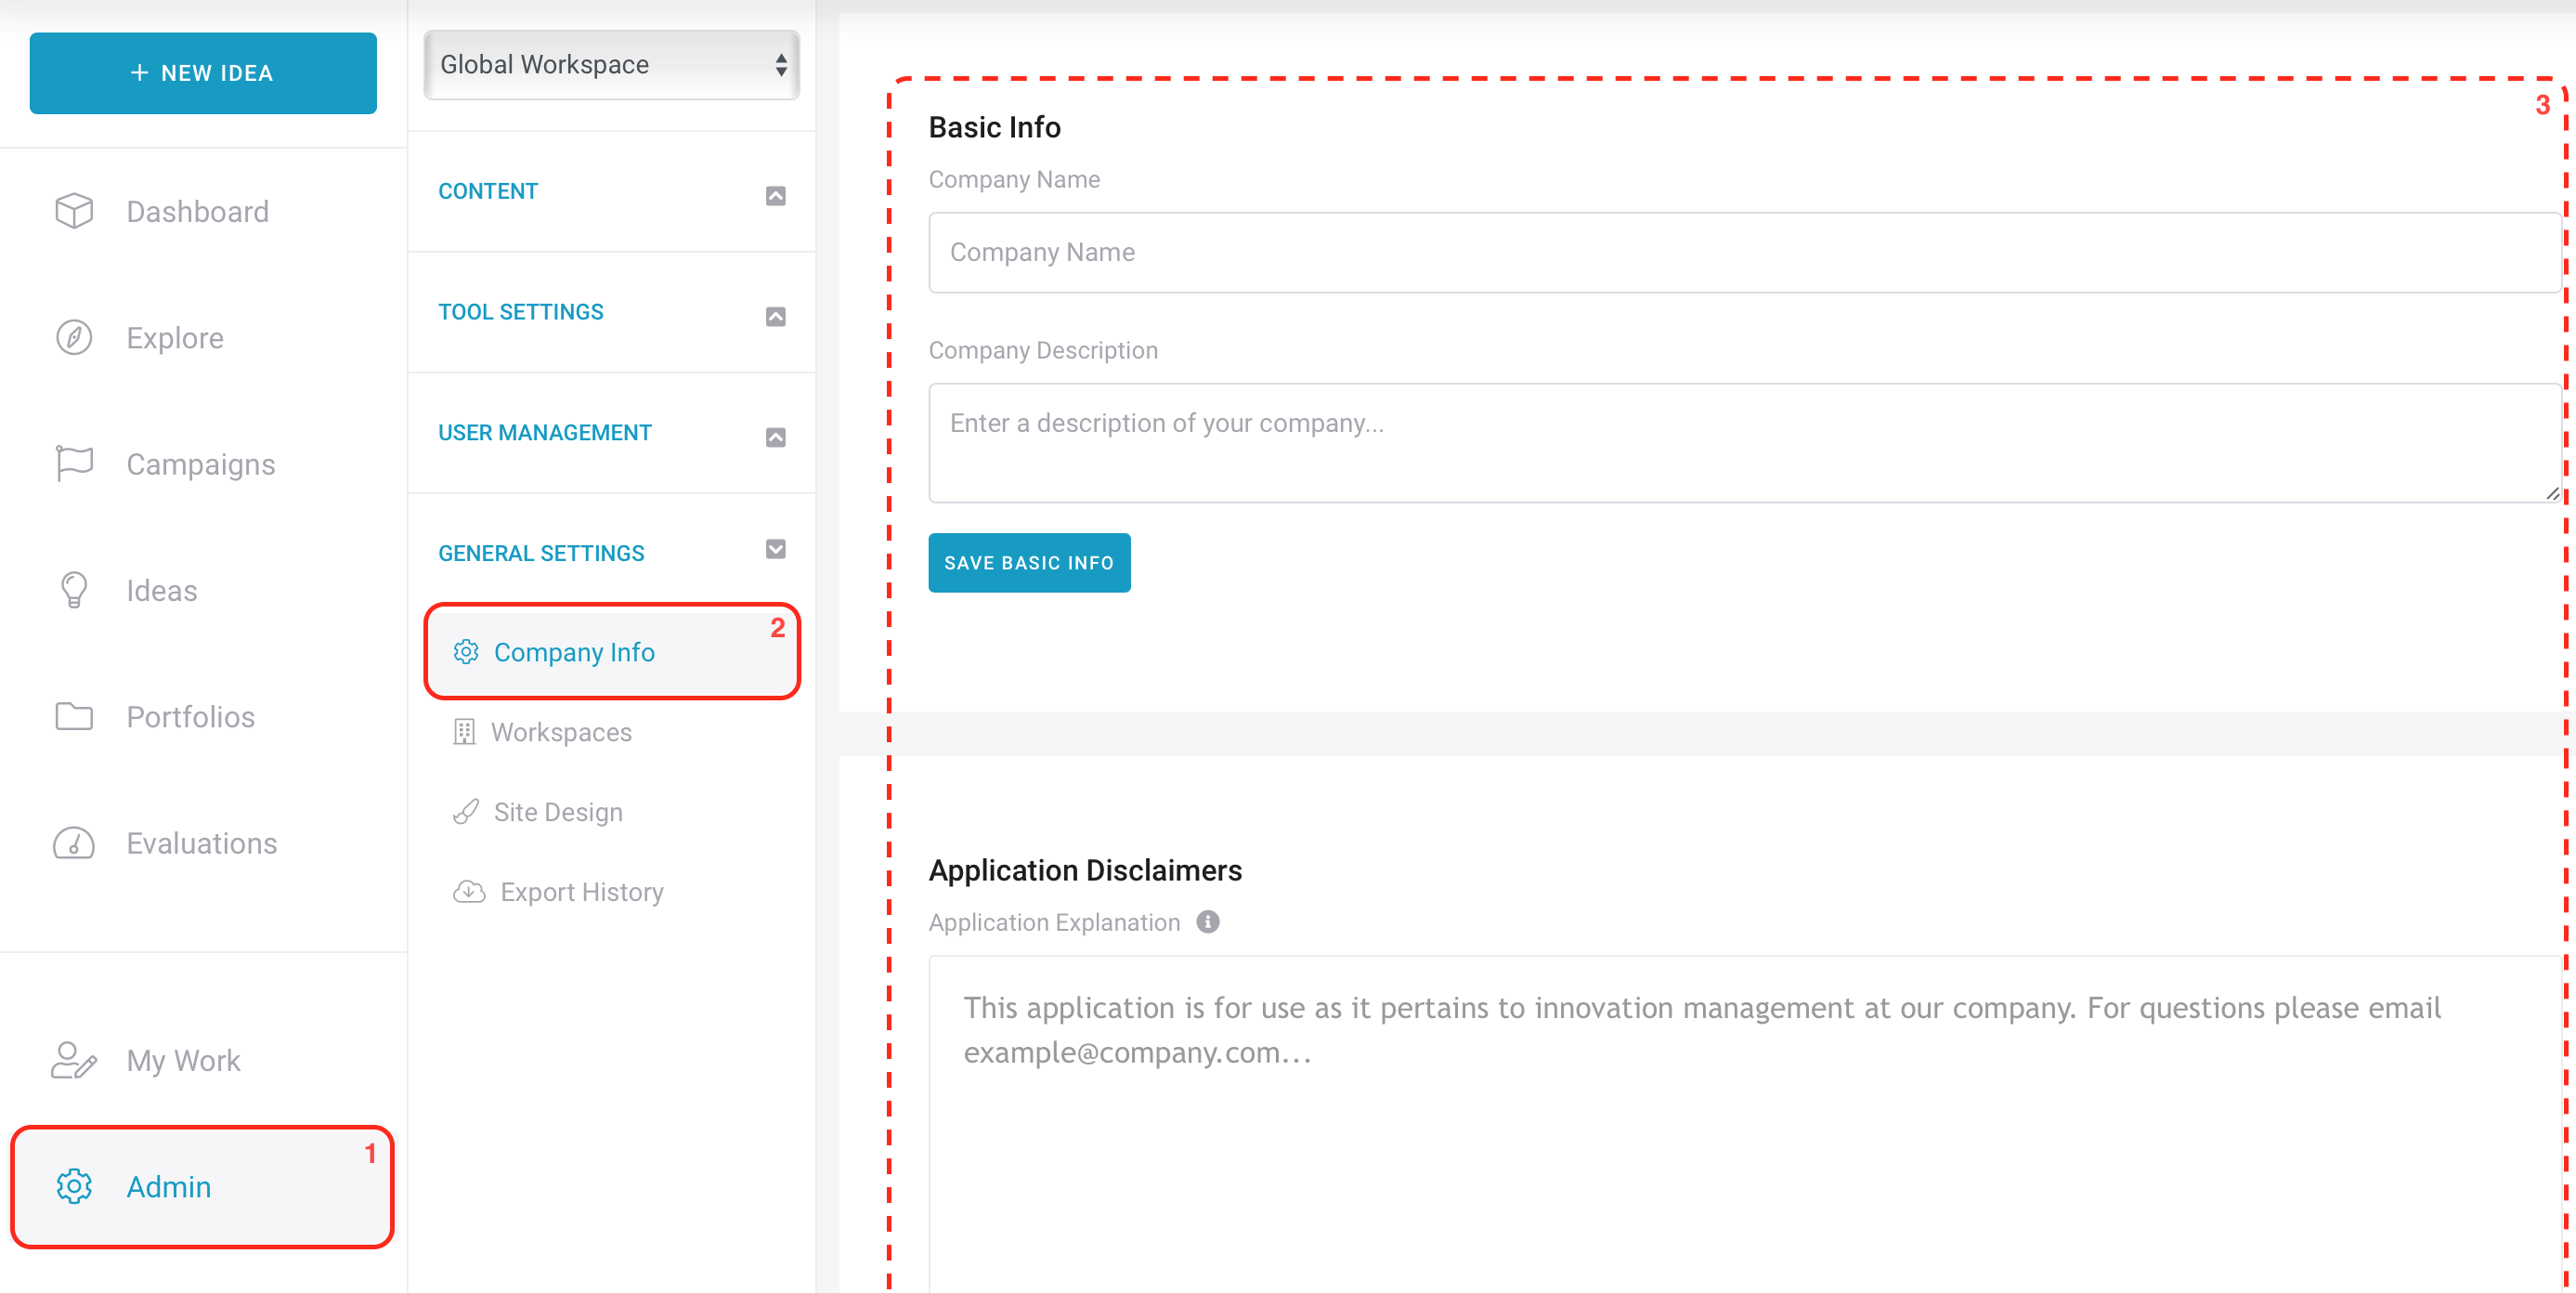Select Ideas in the sidebar
The width and height of the screenshot is (2576, 1293).
[x=203, y=590]
